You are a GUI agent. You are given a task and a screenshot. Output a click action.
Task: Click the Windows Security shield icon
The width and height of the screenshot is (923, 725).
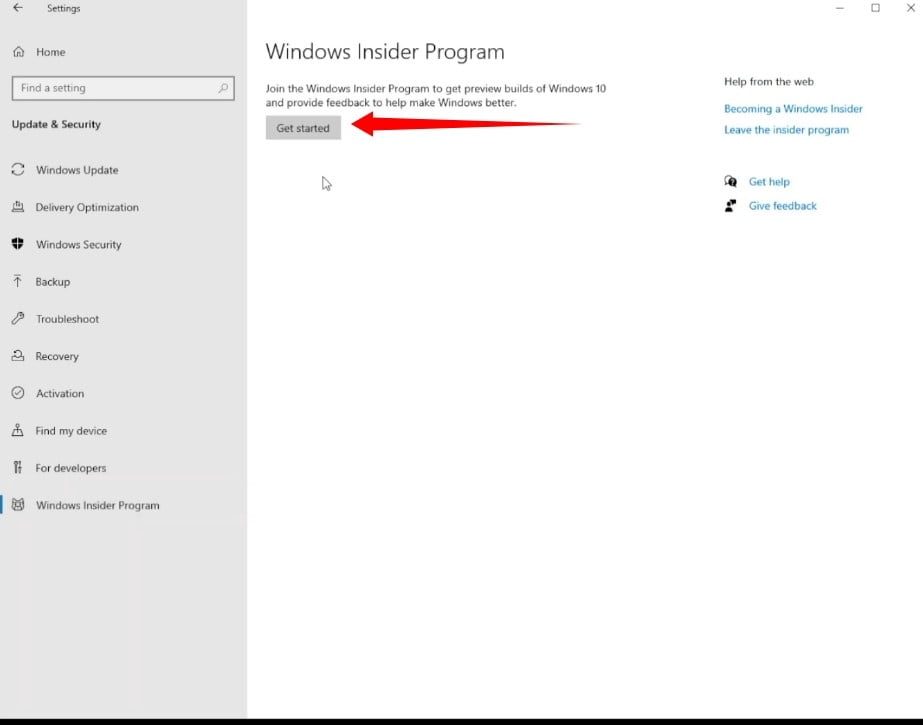tap(18, 244)
